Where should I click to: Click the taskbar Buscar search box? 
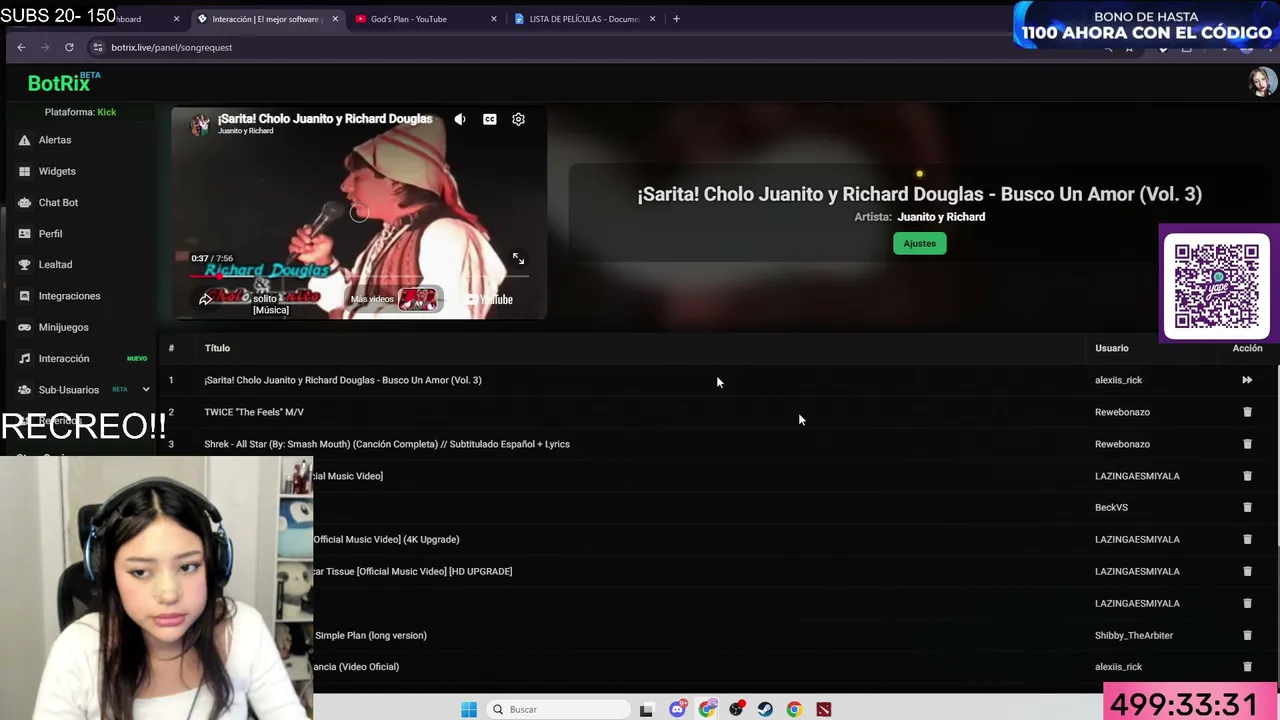tap(557, 709)
